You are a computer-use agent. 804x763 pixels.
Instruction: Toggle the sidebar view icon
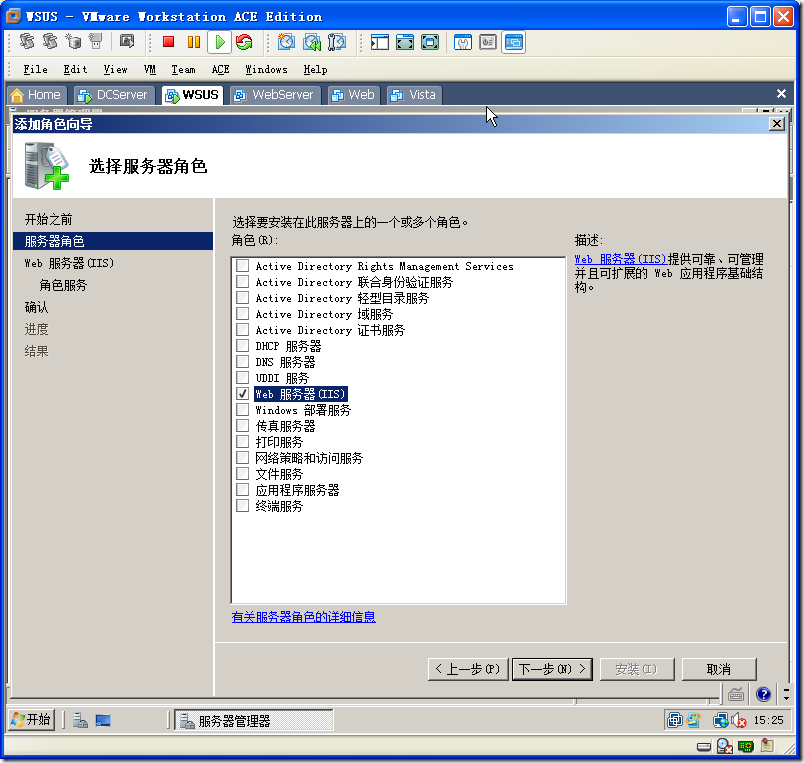(x=379, y=42)
